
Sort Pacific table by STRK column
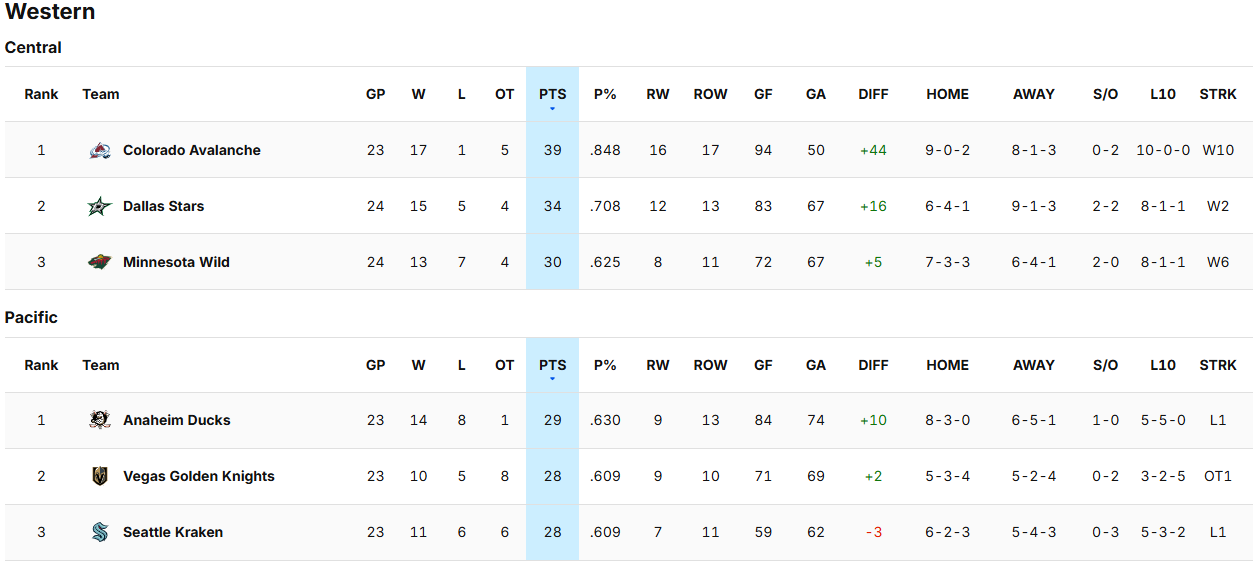pos(1217,365)
